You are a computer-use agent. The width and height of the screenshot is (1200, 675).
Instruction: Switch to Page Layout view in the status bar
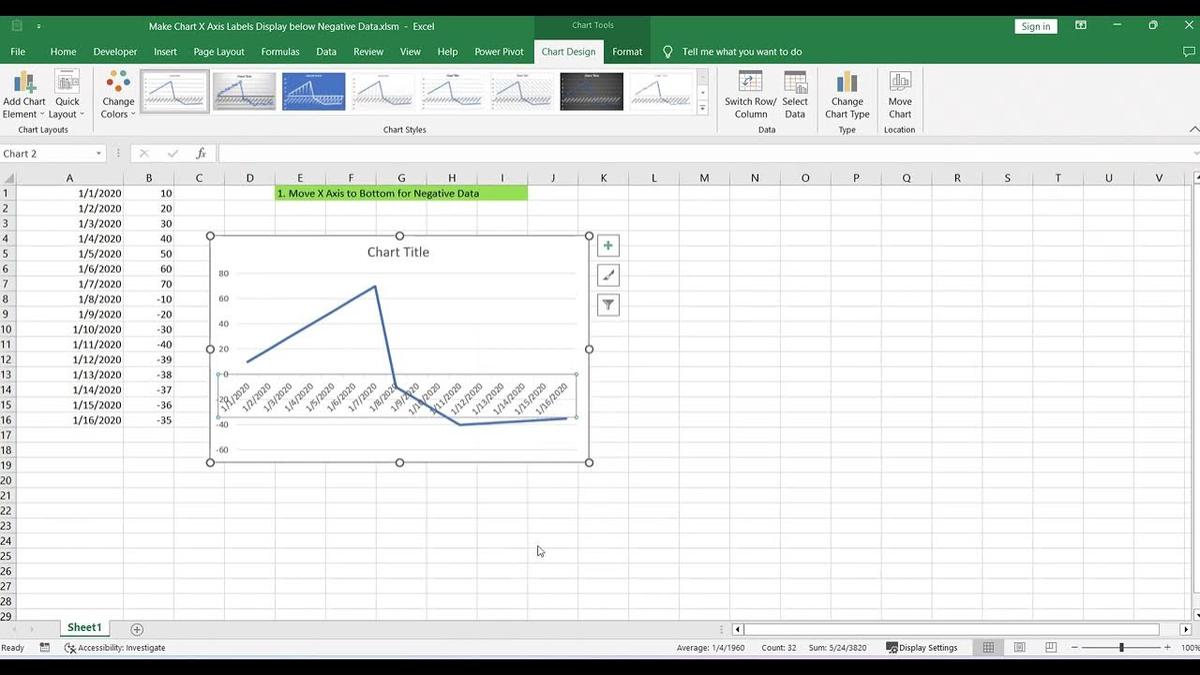(x=1019, y=647)
